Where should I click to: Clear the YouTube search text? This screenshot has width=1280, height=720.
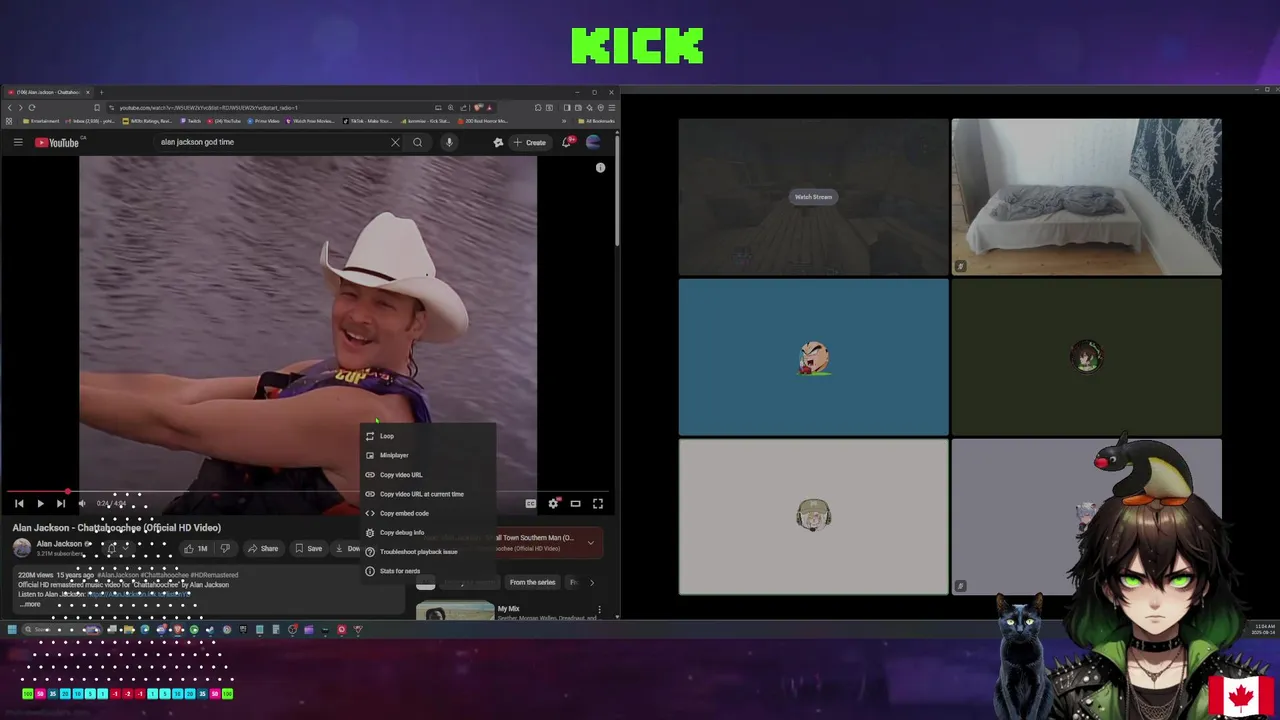[x=395, y=142]
